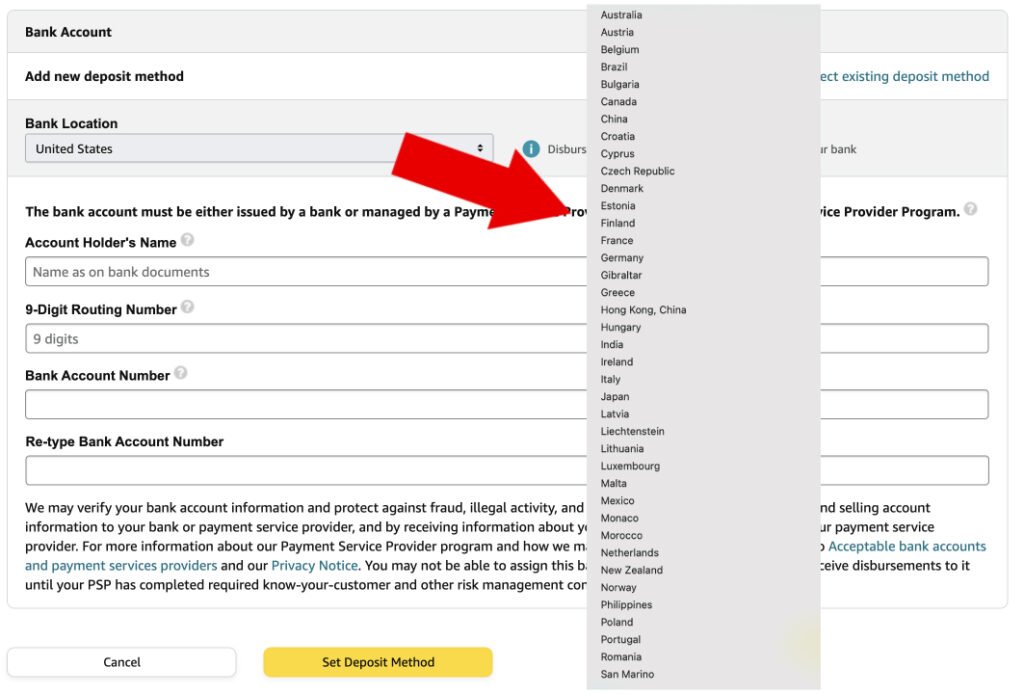Select Australia from the country list
The width and height of the screenshot is (1024, 694).
pyautogui.click(x=621, y=15)
